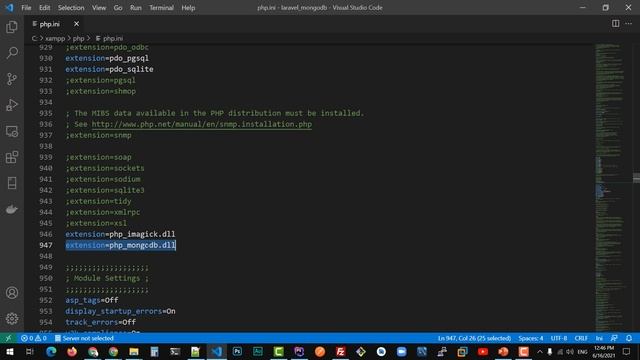The image size is (640, 360).
Task: Open the File menu
Action: pyautogui.click(x=26, y=8)
